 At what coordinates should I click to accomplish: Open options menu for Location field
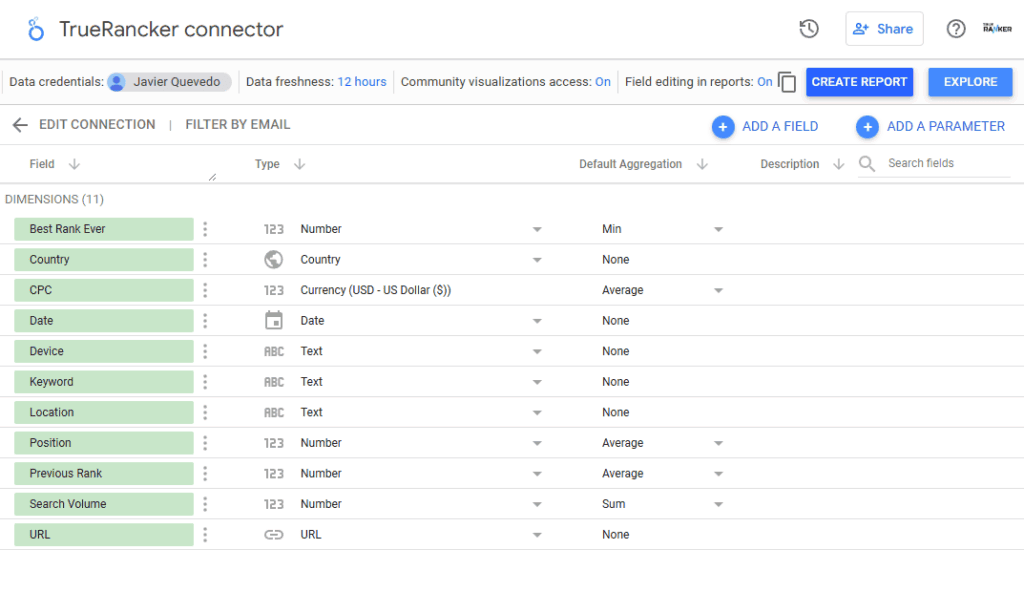click(205, 413)
